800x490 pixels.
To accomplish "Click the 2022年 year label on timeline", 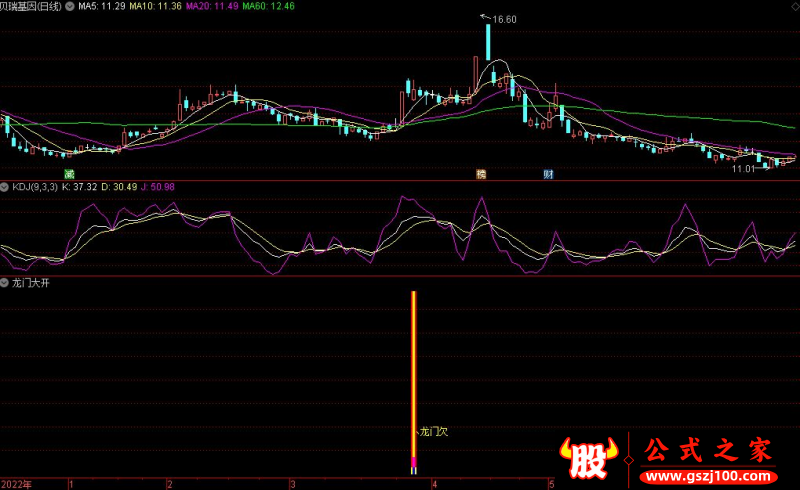I will coord(15,483).
